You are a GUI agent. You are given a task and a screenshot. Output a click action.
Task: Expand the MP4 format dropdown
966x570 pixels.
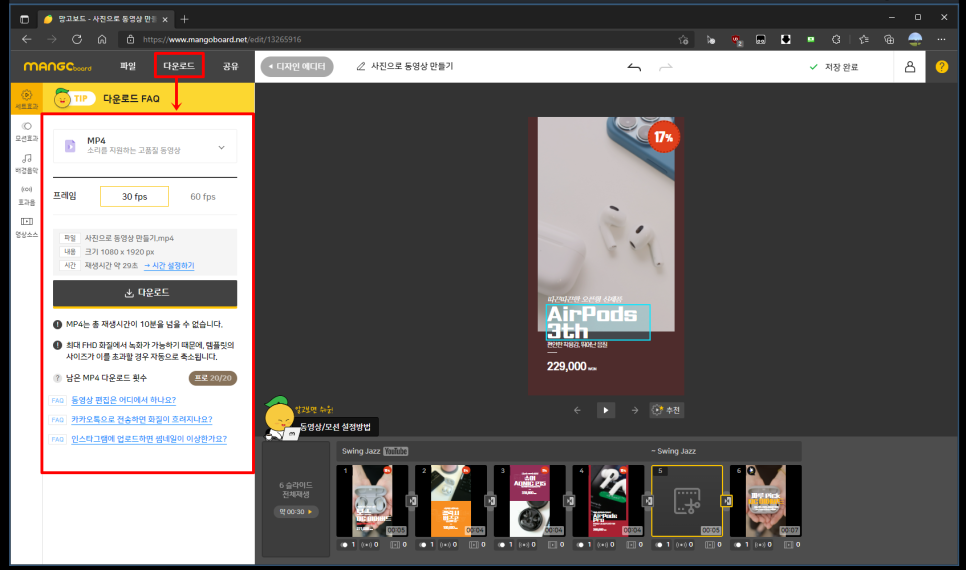(145, 146)
